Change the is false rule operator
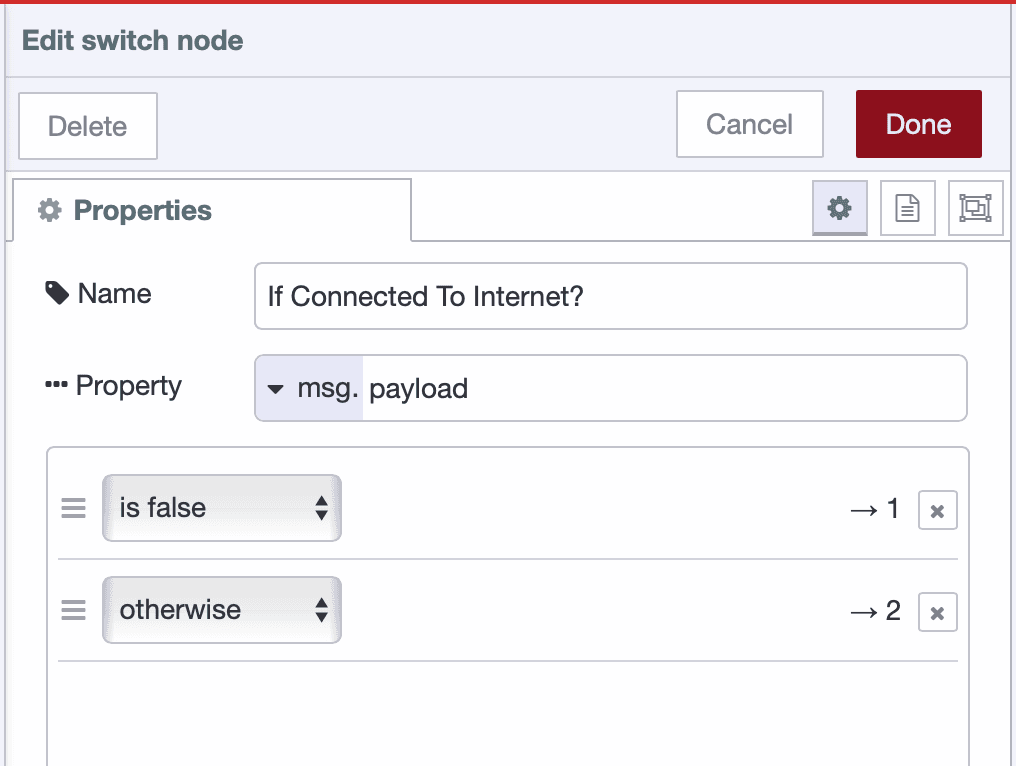This screenshot has width=1016, height=766. pos(220,508)
